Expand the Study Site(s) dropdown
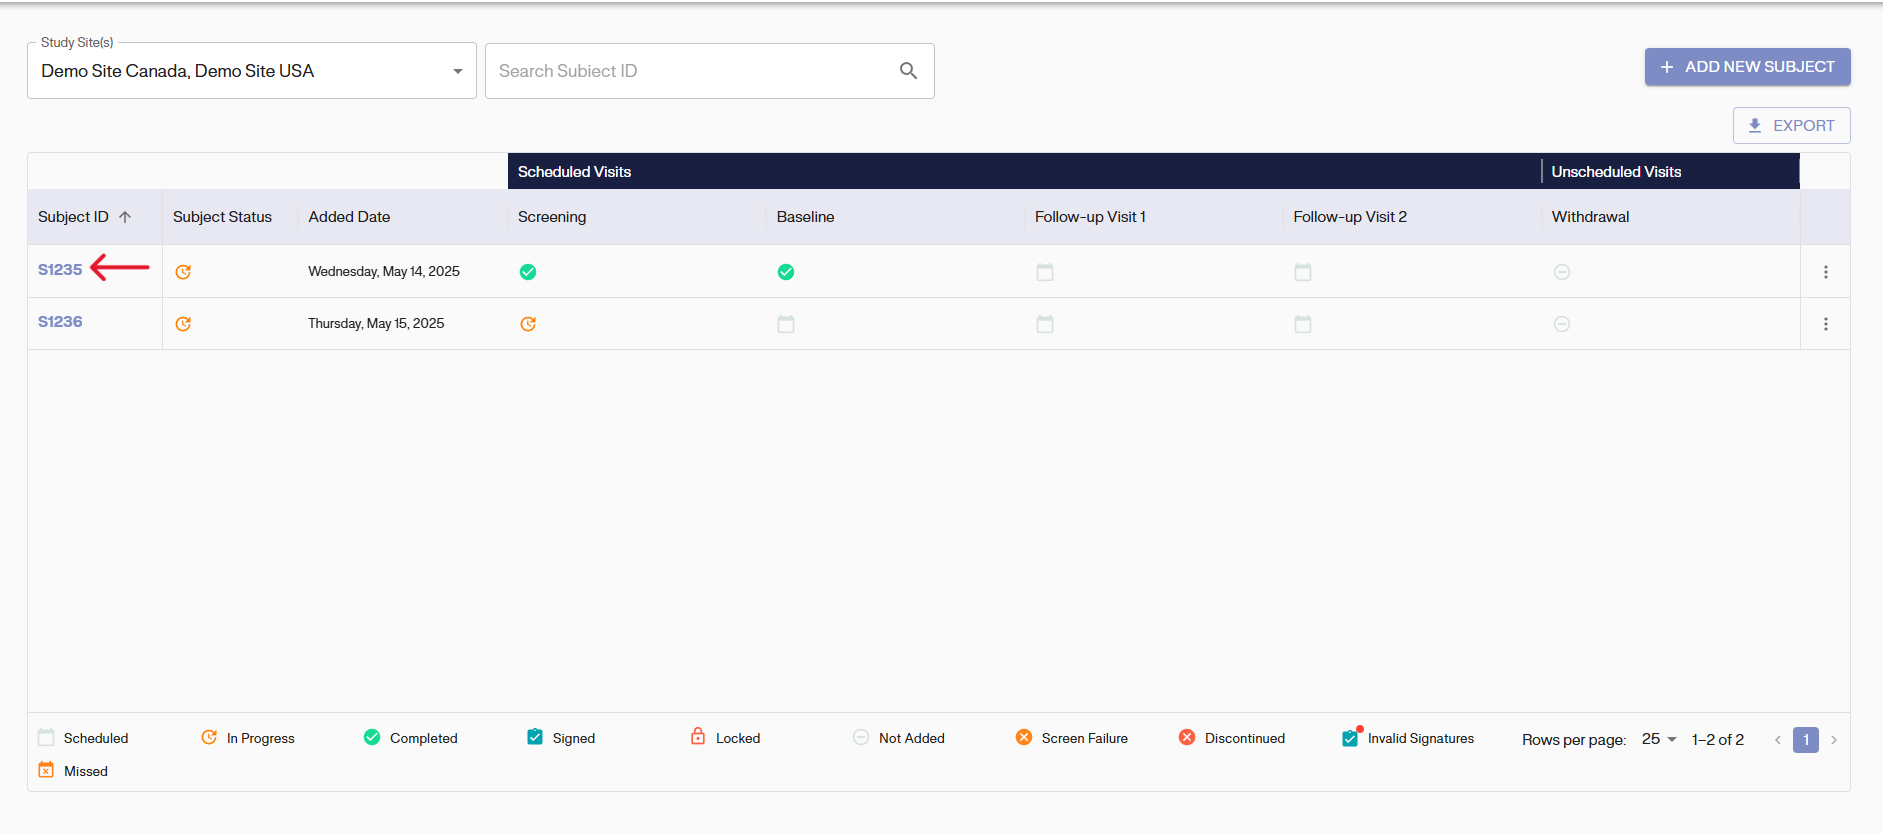The width and height of the screenshot is (1883, 833). (457, 71)
